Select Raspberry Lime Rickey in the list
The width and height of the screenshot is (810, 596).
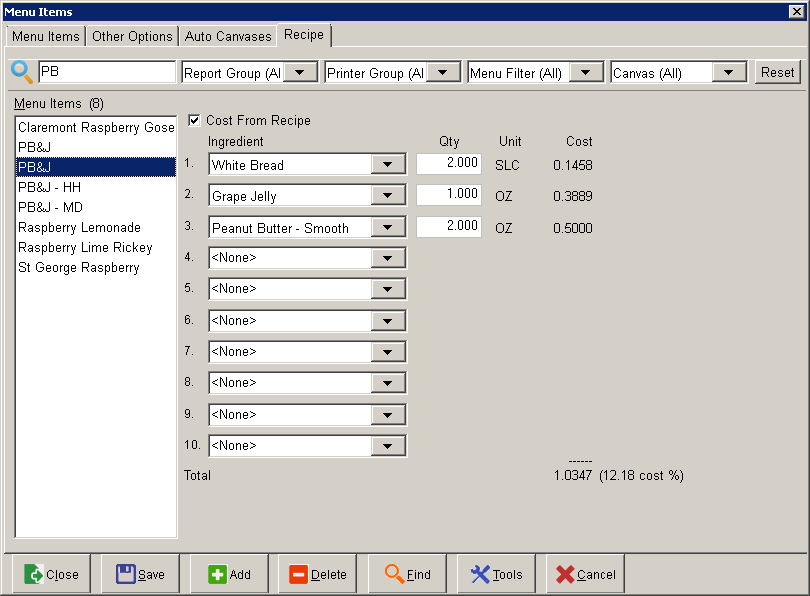click(x=96, y=247)
